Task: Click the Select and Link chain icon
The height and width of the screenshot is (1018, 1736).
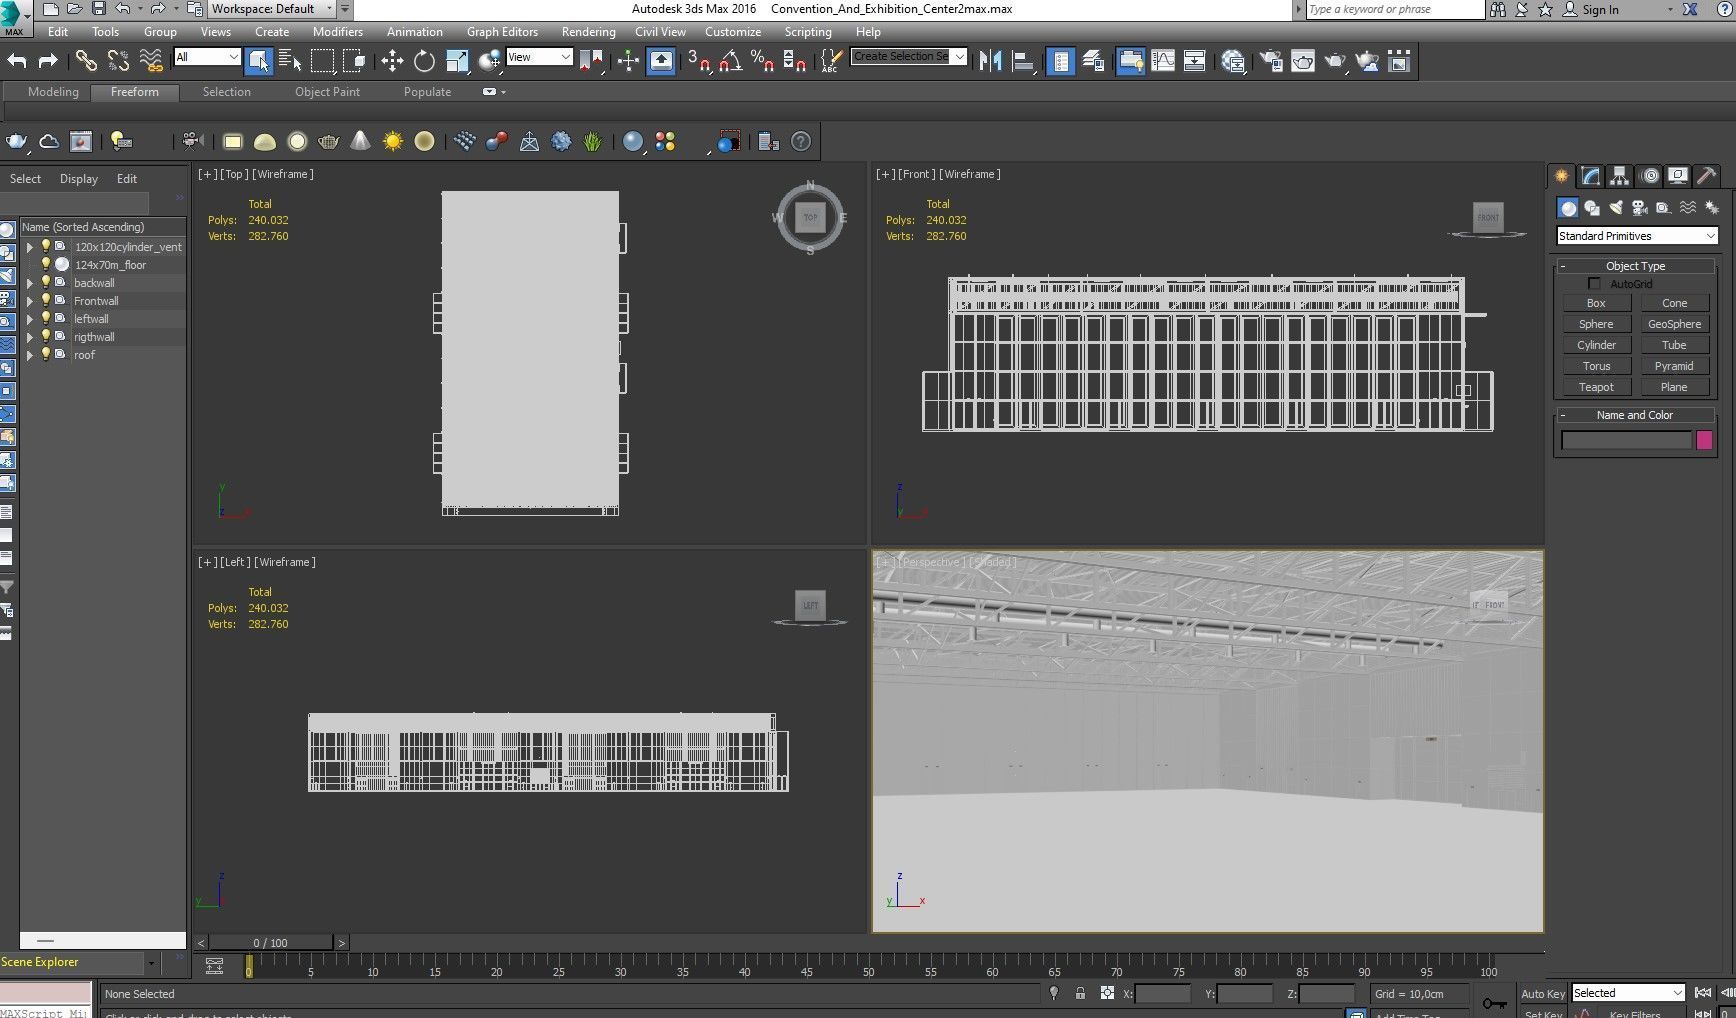Action: click(86, 61)
